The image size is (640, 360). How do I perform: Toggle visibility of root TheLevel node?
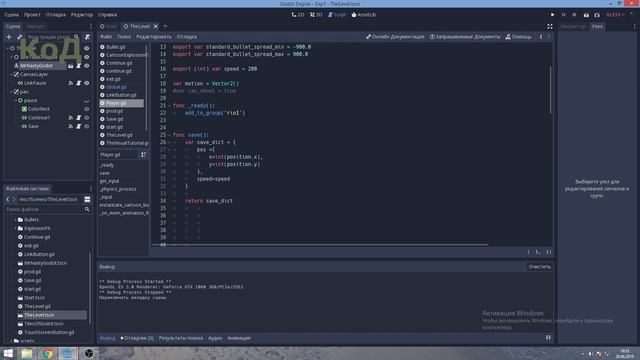click(87, 48)
